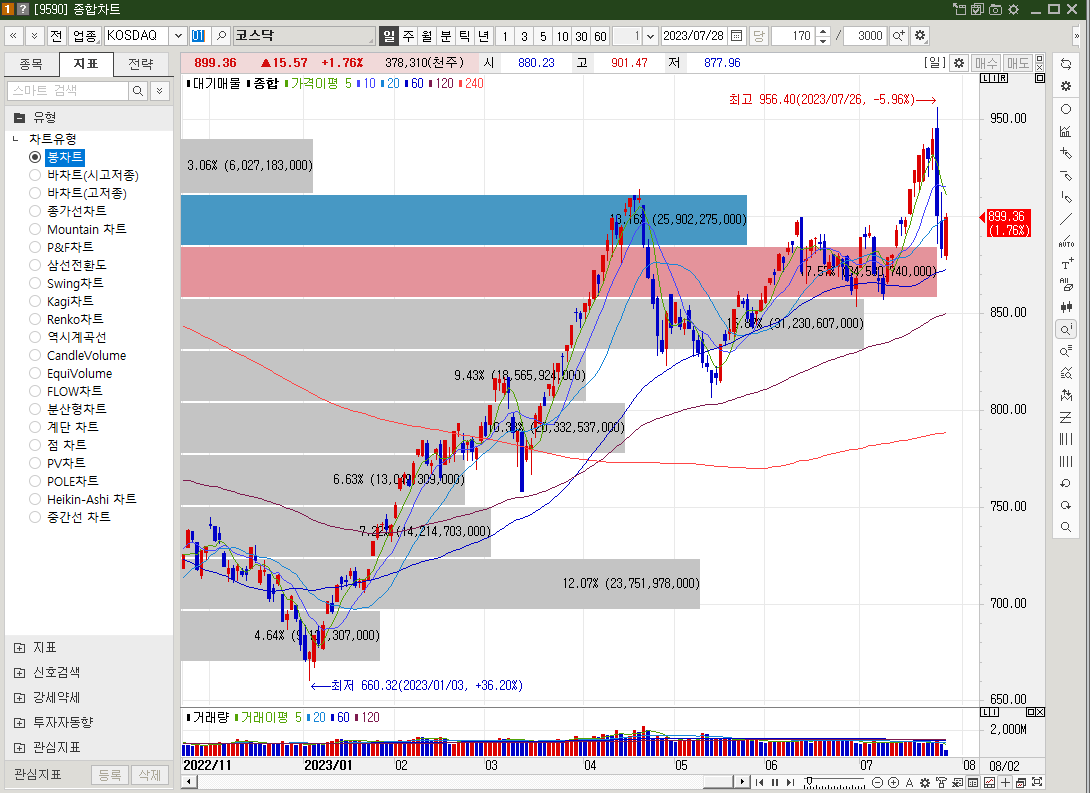
Task: Open top toolbar settings gear icon
Action: coord(920,35)
